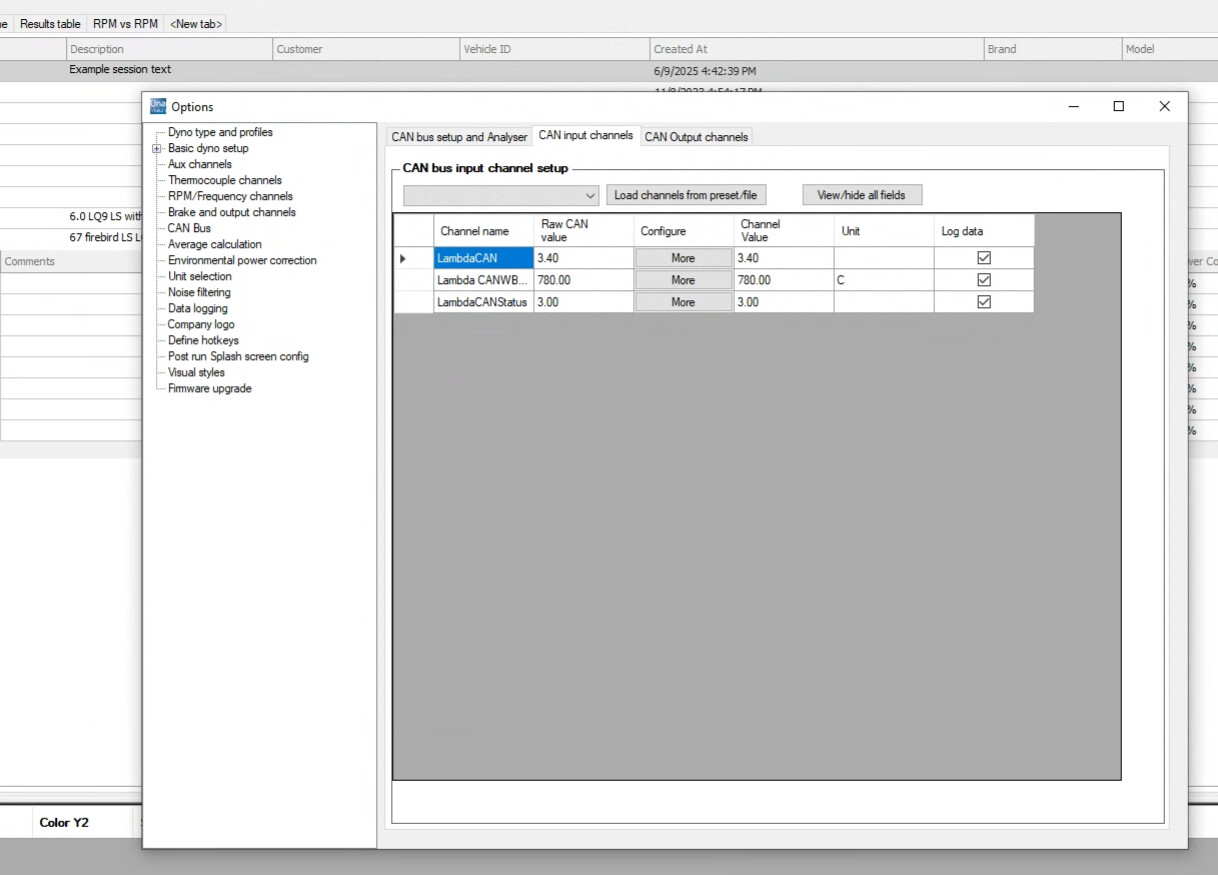The image size is (1218, 875).
Task: Open Environmental power correction settings
Action: 242,260
